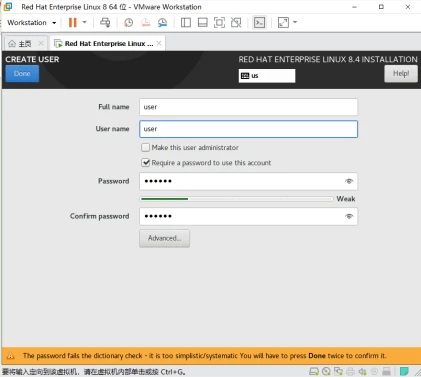
Task: Uncheck Require a password to use this account
Action: click(146, 163)
